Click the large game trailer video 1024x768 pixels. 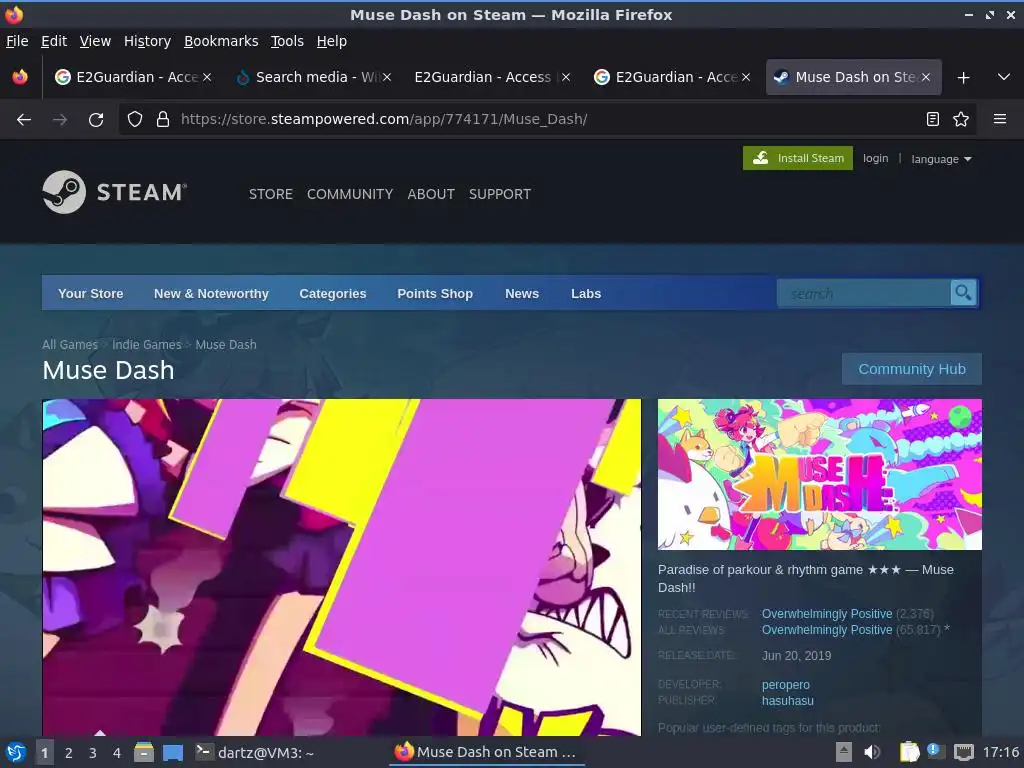pyautogui.click(x=342, y=567)
